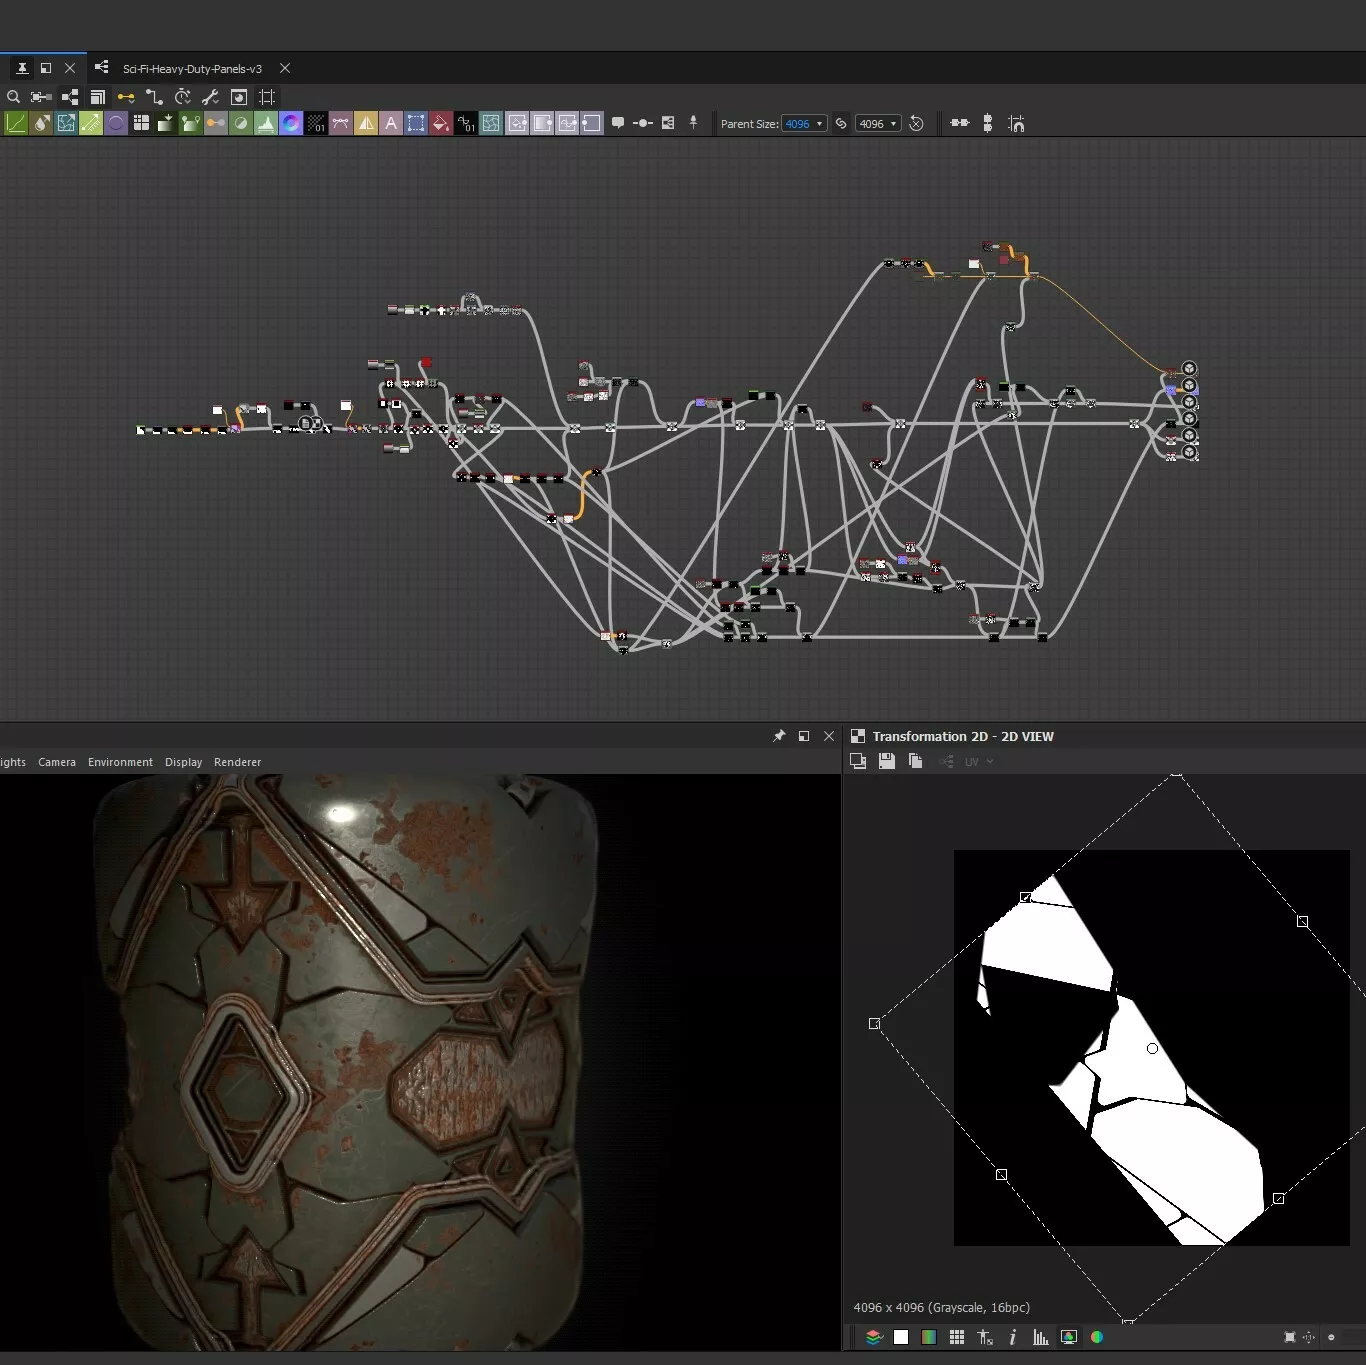The height and width of the screenshot is (1365, 1366).
Task: Toggle snap-to-grid magnet in graph toolbar
Action: pyautogui.click(x=1016, y=123)
